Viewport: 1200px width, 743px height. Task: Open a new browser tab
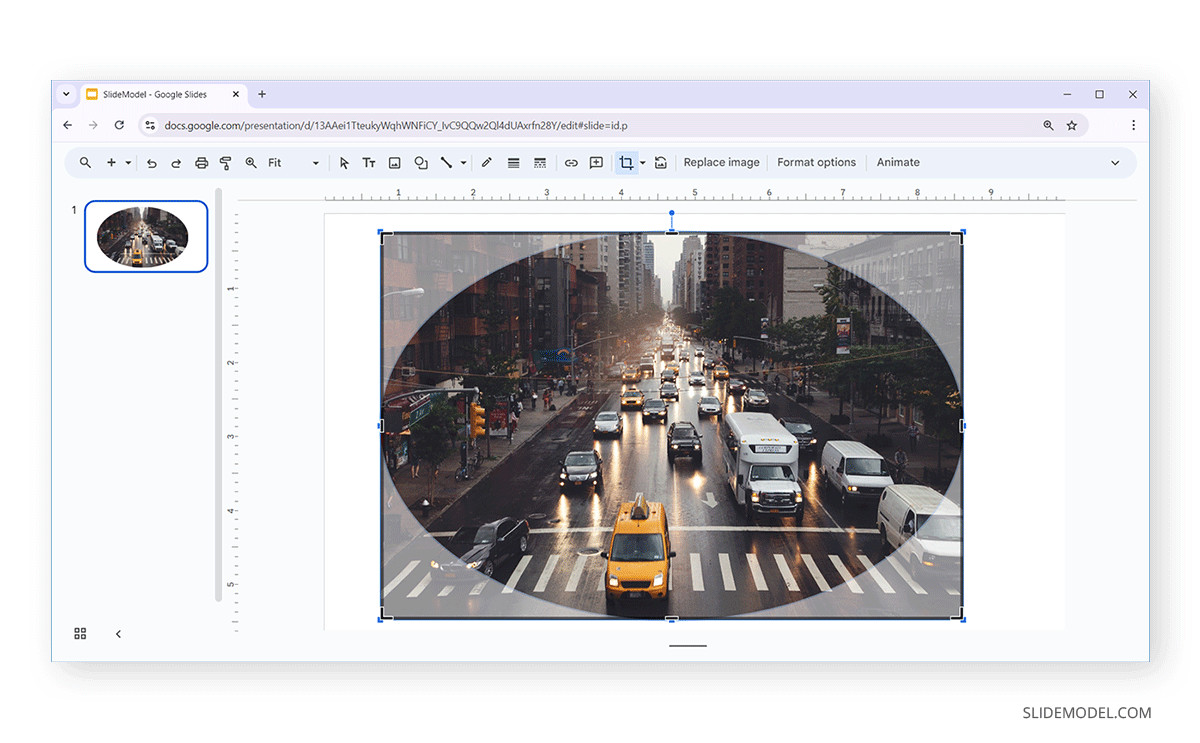pos(262,95)
